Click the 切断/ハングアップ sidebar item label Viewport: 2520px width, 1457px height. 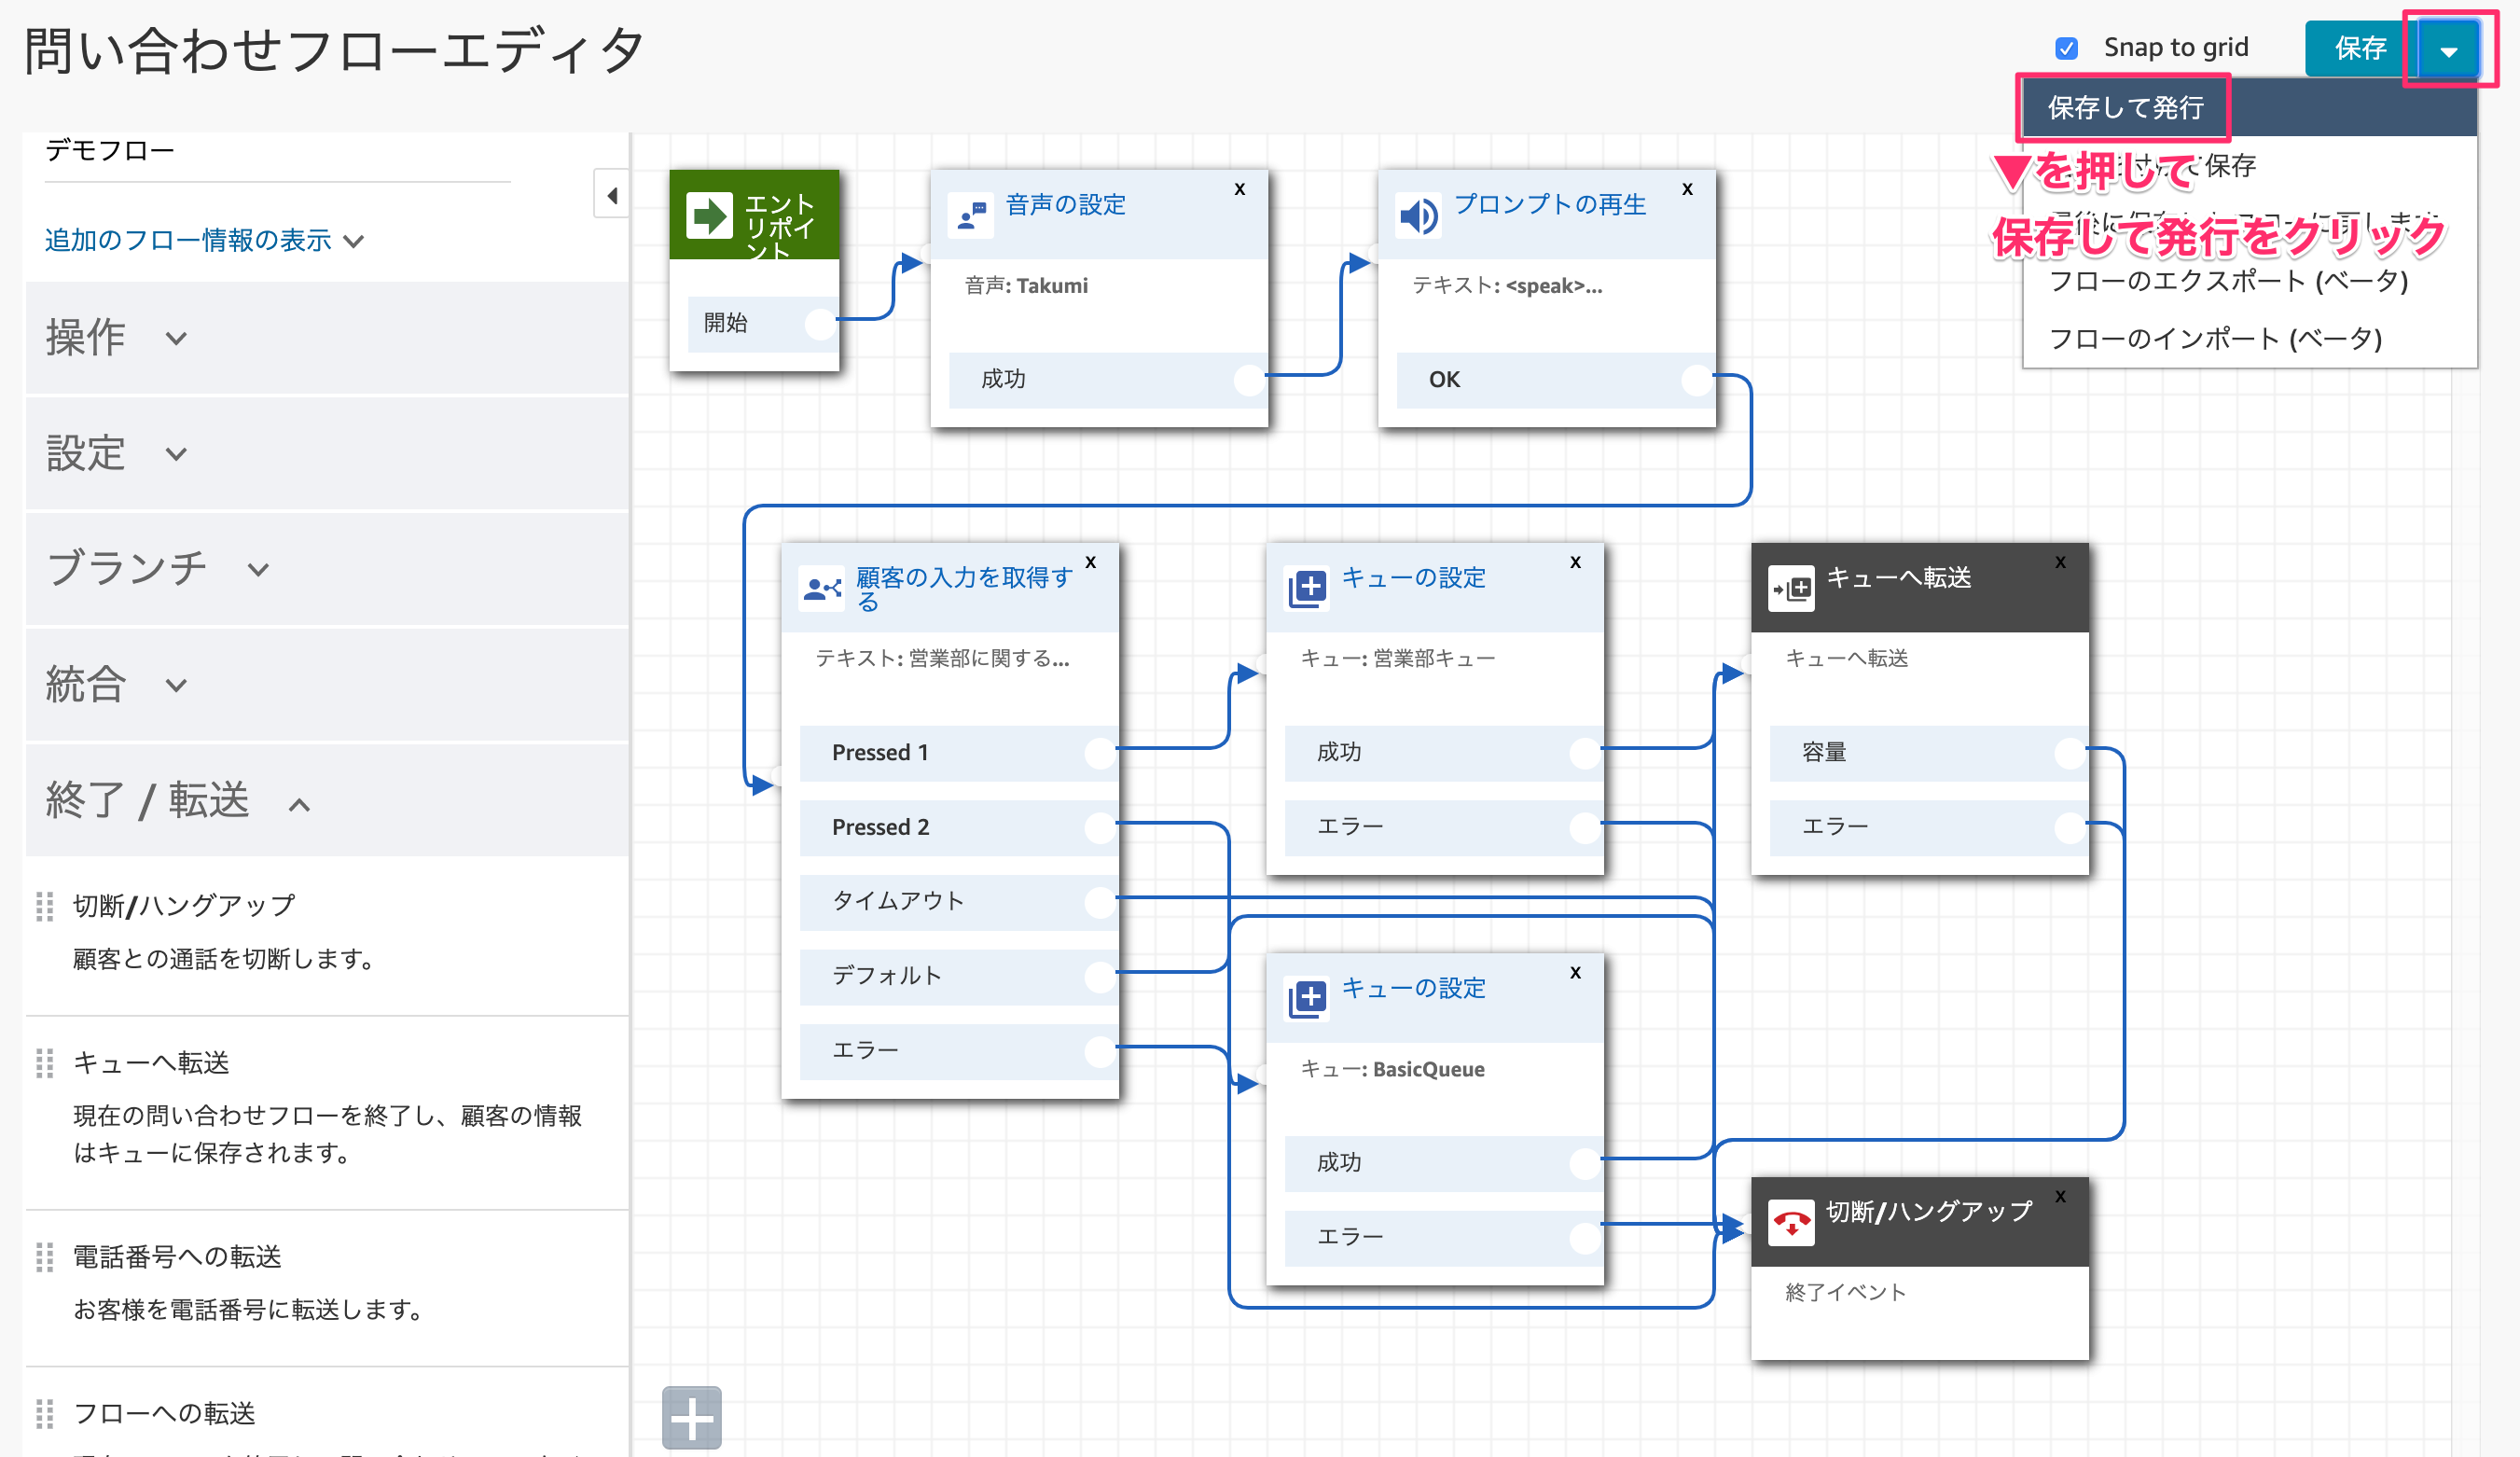pyautogui.click(x=184, y=906)
